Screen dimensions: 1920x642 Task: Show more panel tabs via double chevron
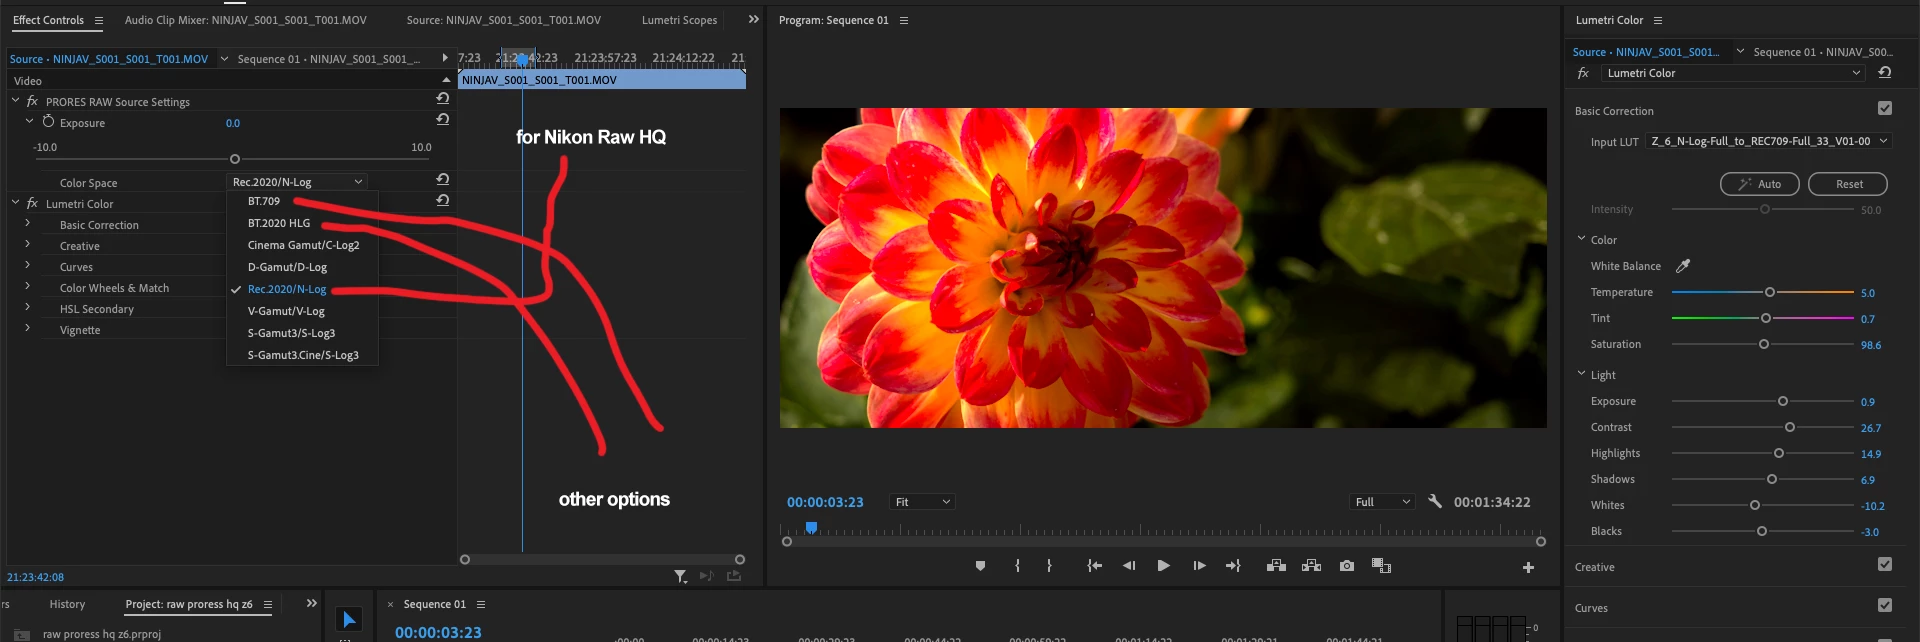pos(753,20)
